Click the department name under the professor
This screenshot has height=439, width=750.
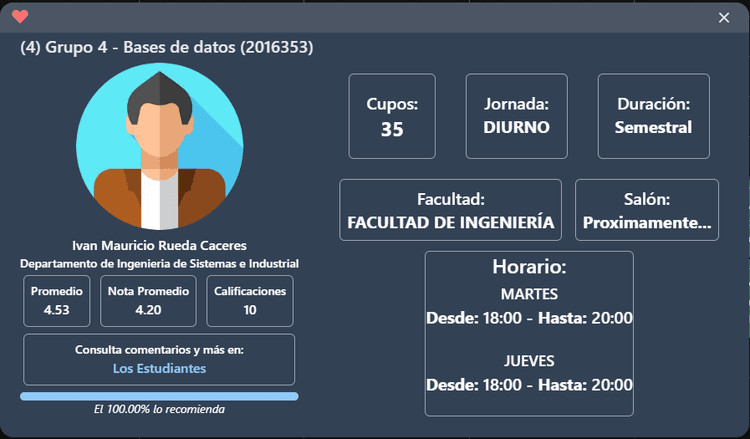pyautogui.click(x=159, y=263)
